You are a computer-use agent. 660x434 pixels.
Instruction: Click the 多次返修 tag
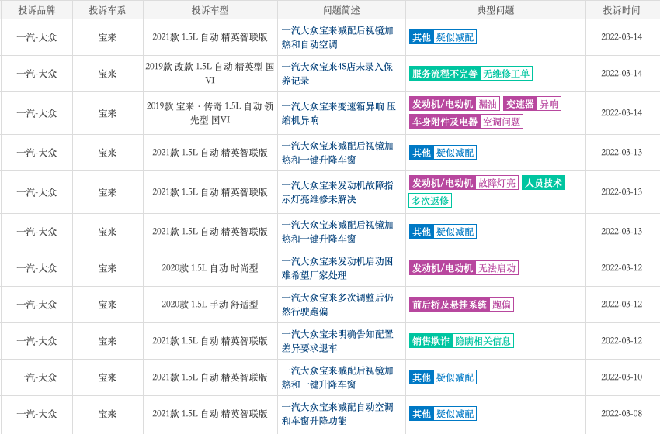pos(430,201)
